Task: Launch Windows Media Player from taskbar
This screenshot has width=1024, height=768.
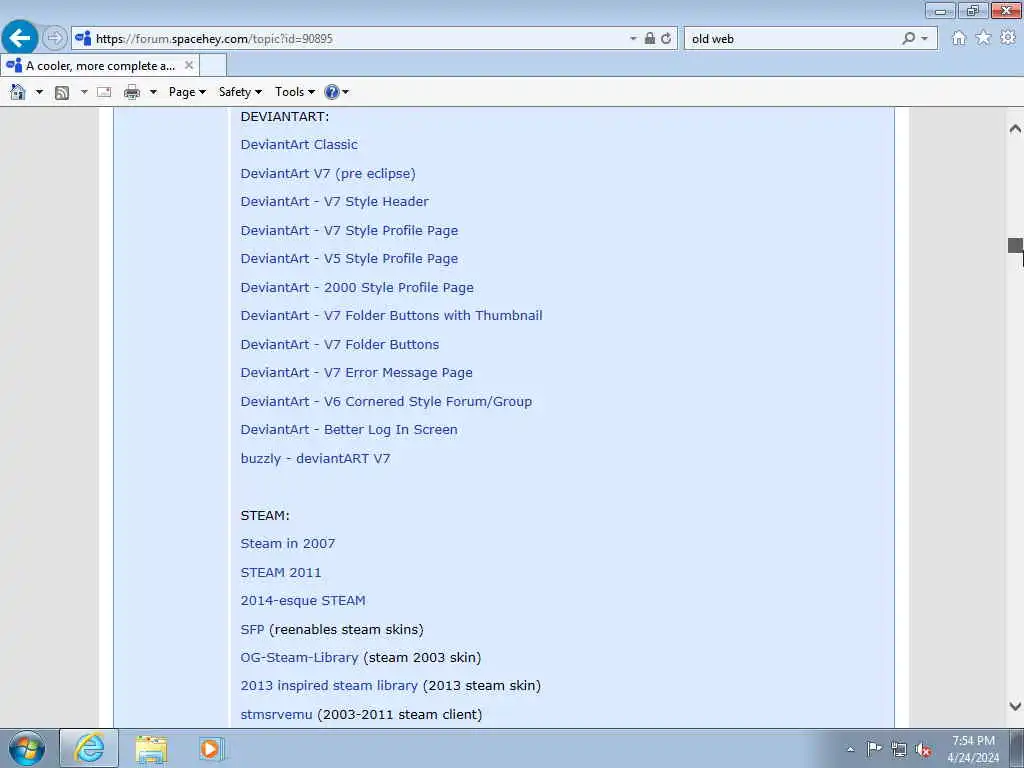Action: tap(210, 749)
